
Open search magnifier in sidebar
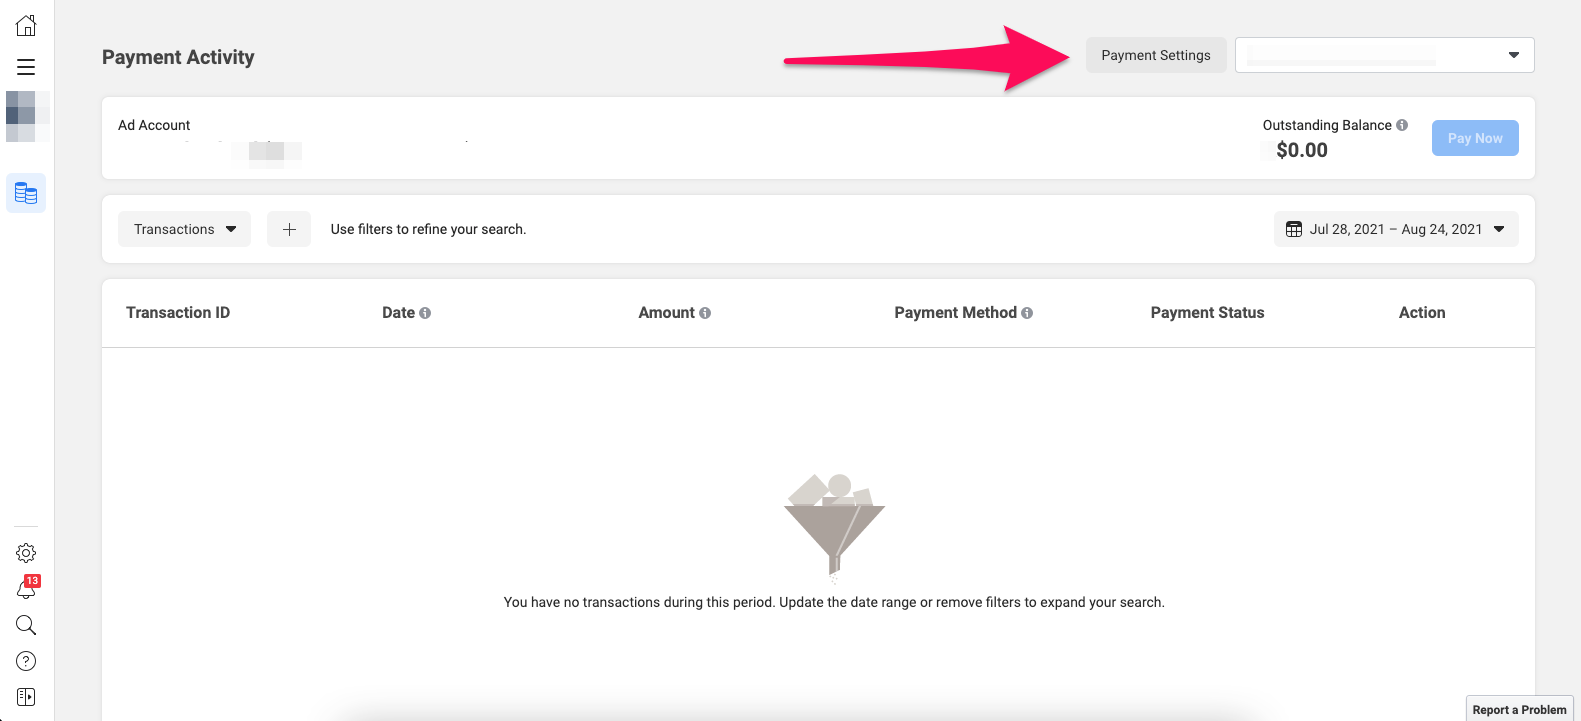(x=26, y=625)
